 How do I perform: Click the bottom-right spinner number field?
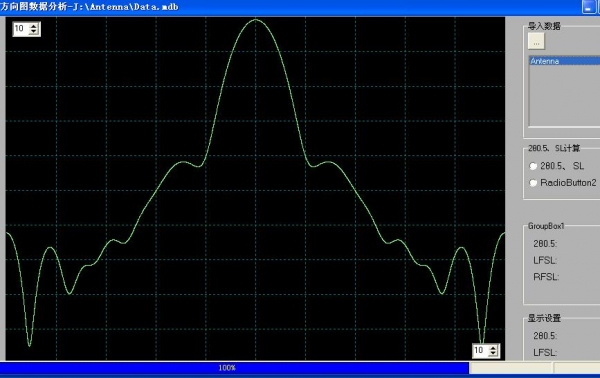pos(481,351)
